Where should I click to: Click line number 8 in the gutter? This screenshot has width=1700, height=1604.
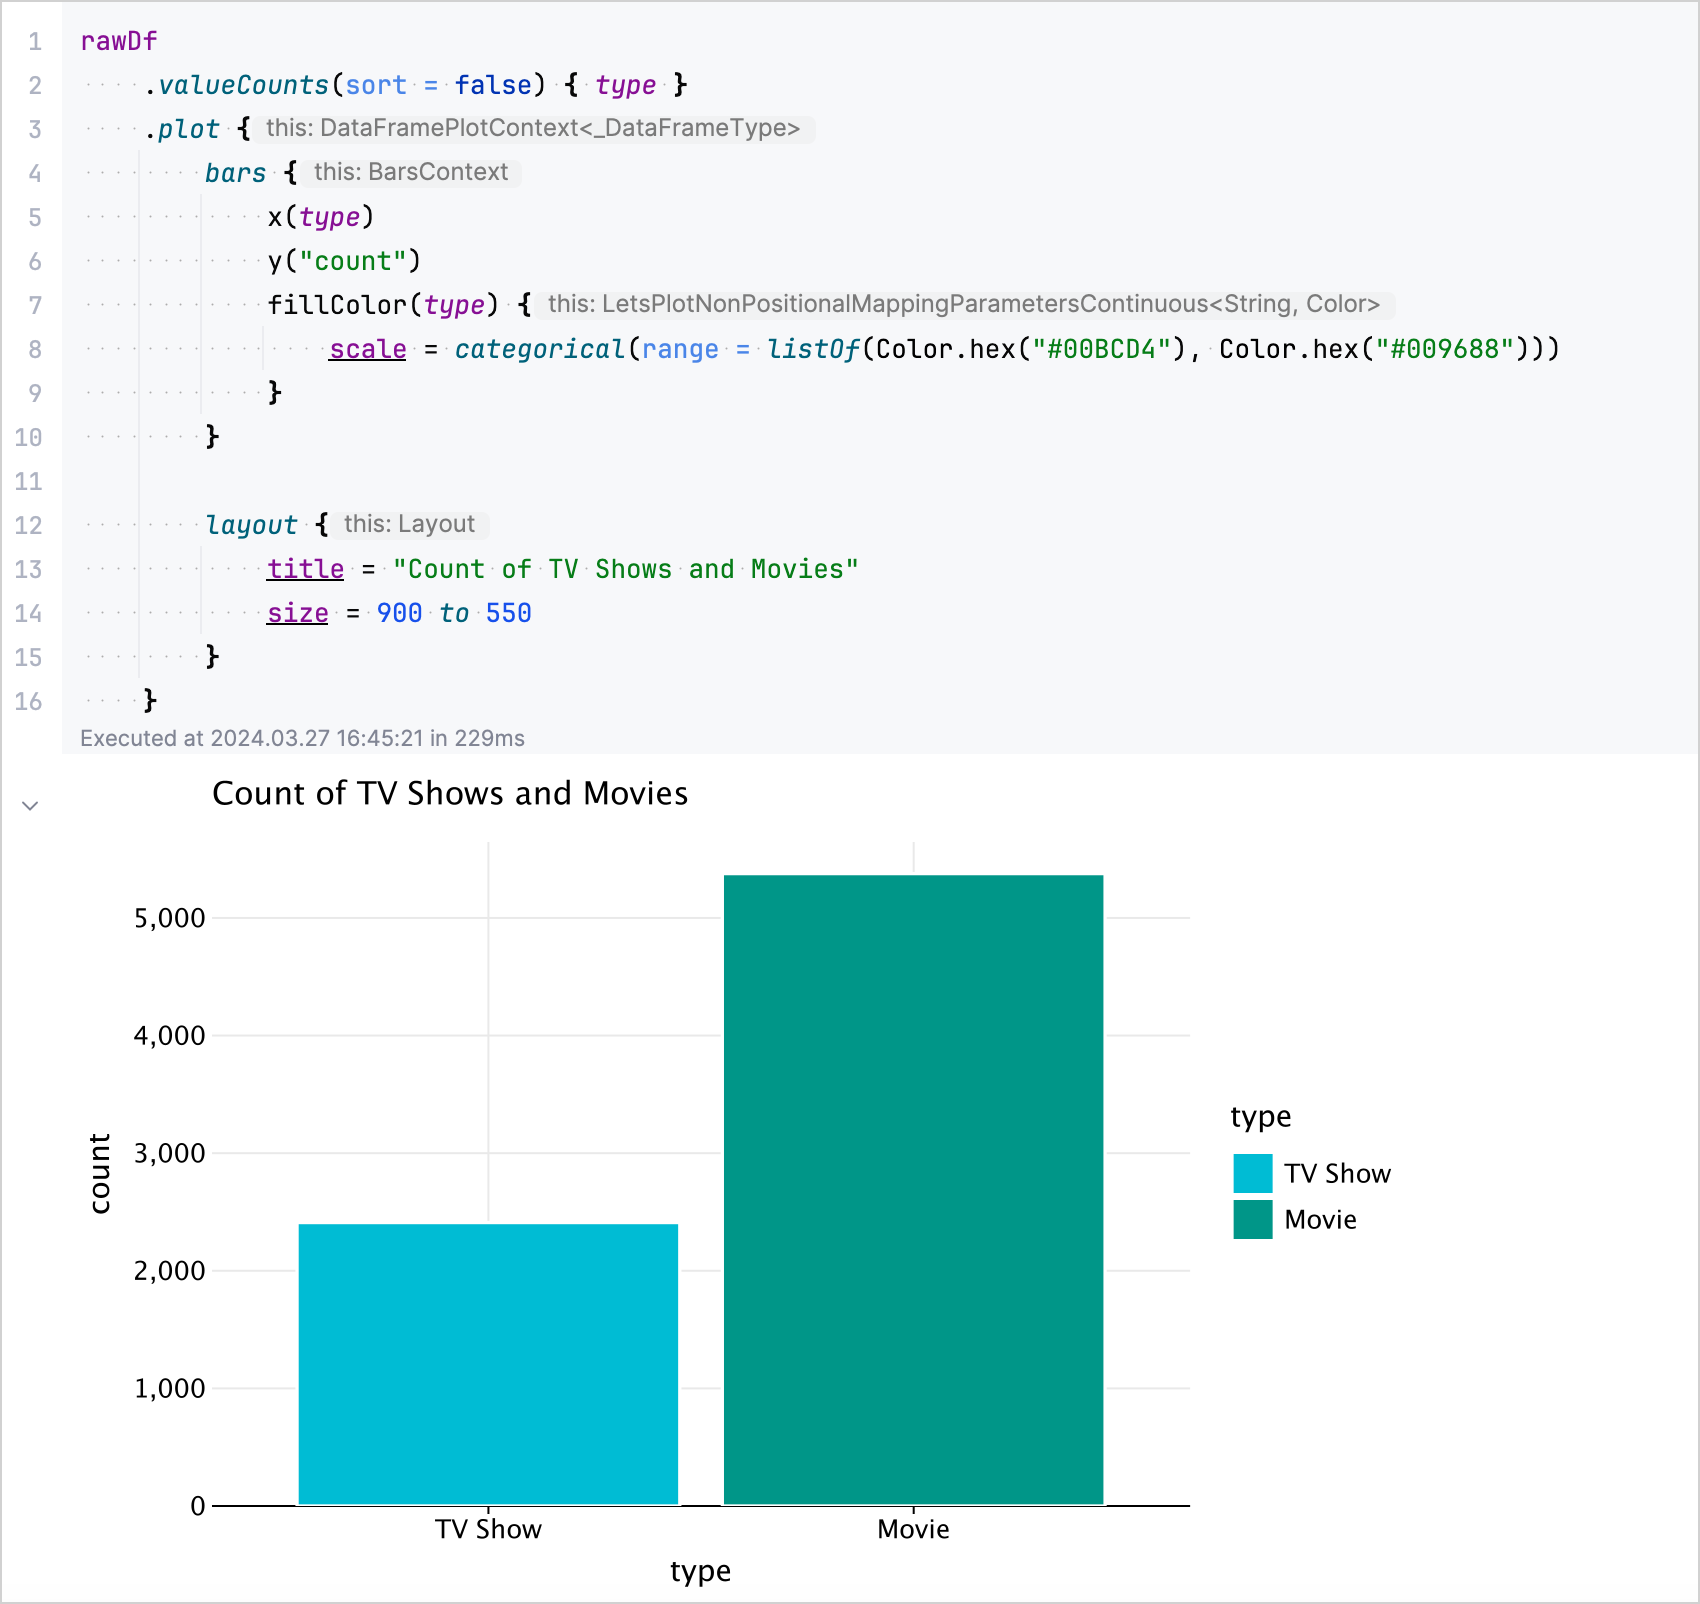34,349
